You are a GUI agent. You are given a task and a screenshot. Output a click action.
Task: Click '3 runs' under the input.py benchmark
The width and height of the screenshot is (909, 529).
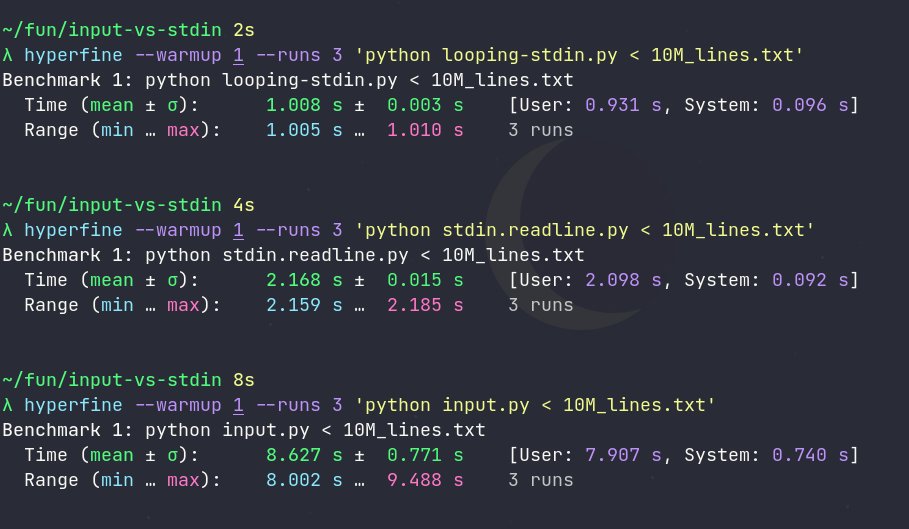click(541, 480)
